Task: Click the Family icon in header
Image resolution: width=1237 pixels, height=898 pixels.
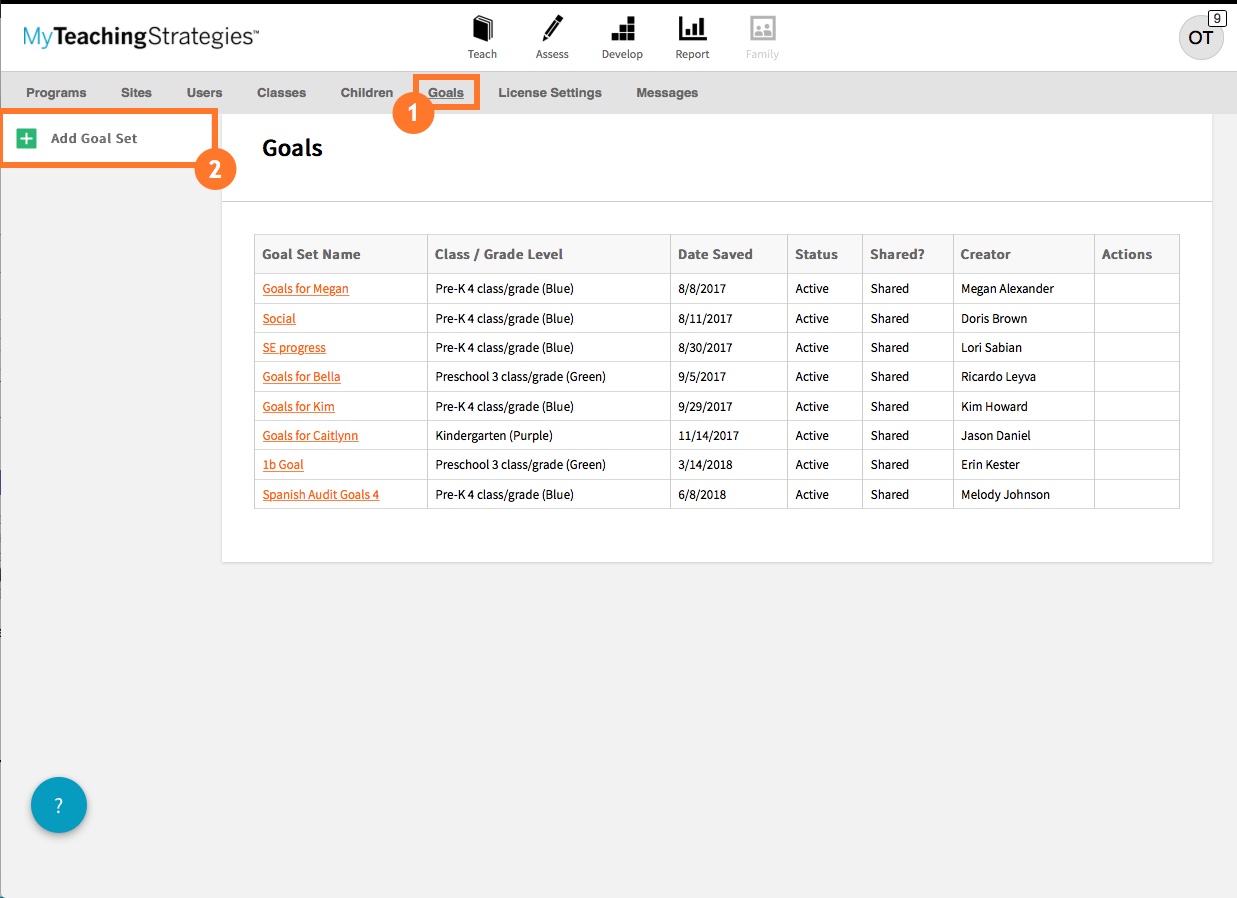Action: click(x=762, y=28)
